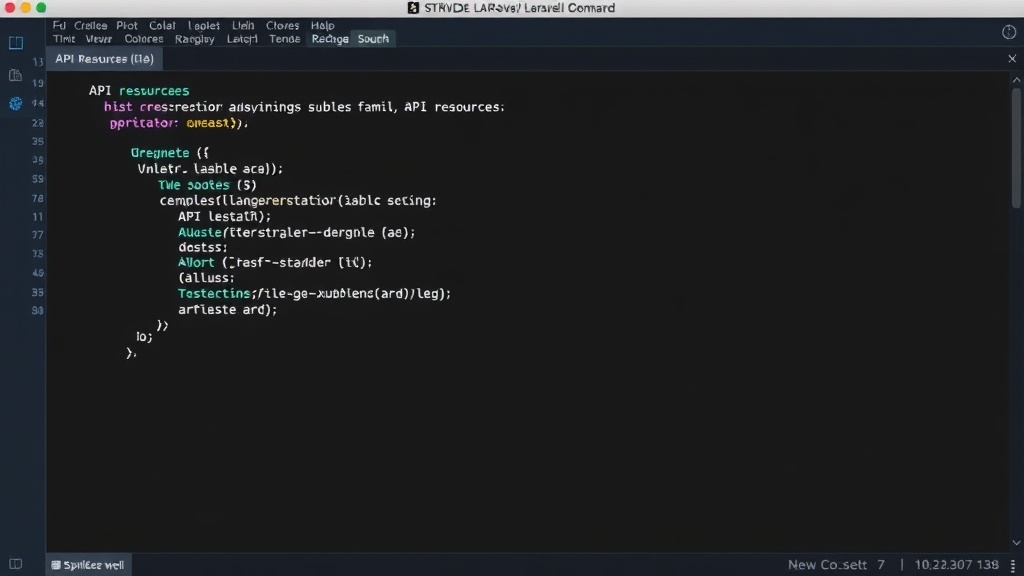Click the Tlmt toolbar item

tap(64, 39)
